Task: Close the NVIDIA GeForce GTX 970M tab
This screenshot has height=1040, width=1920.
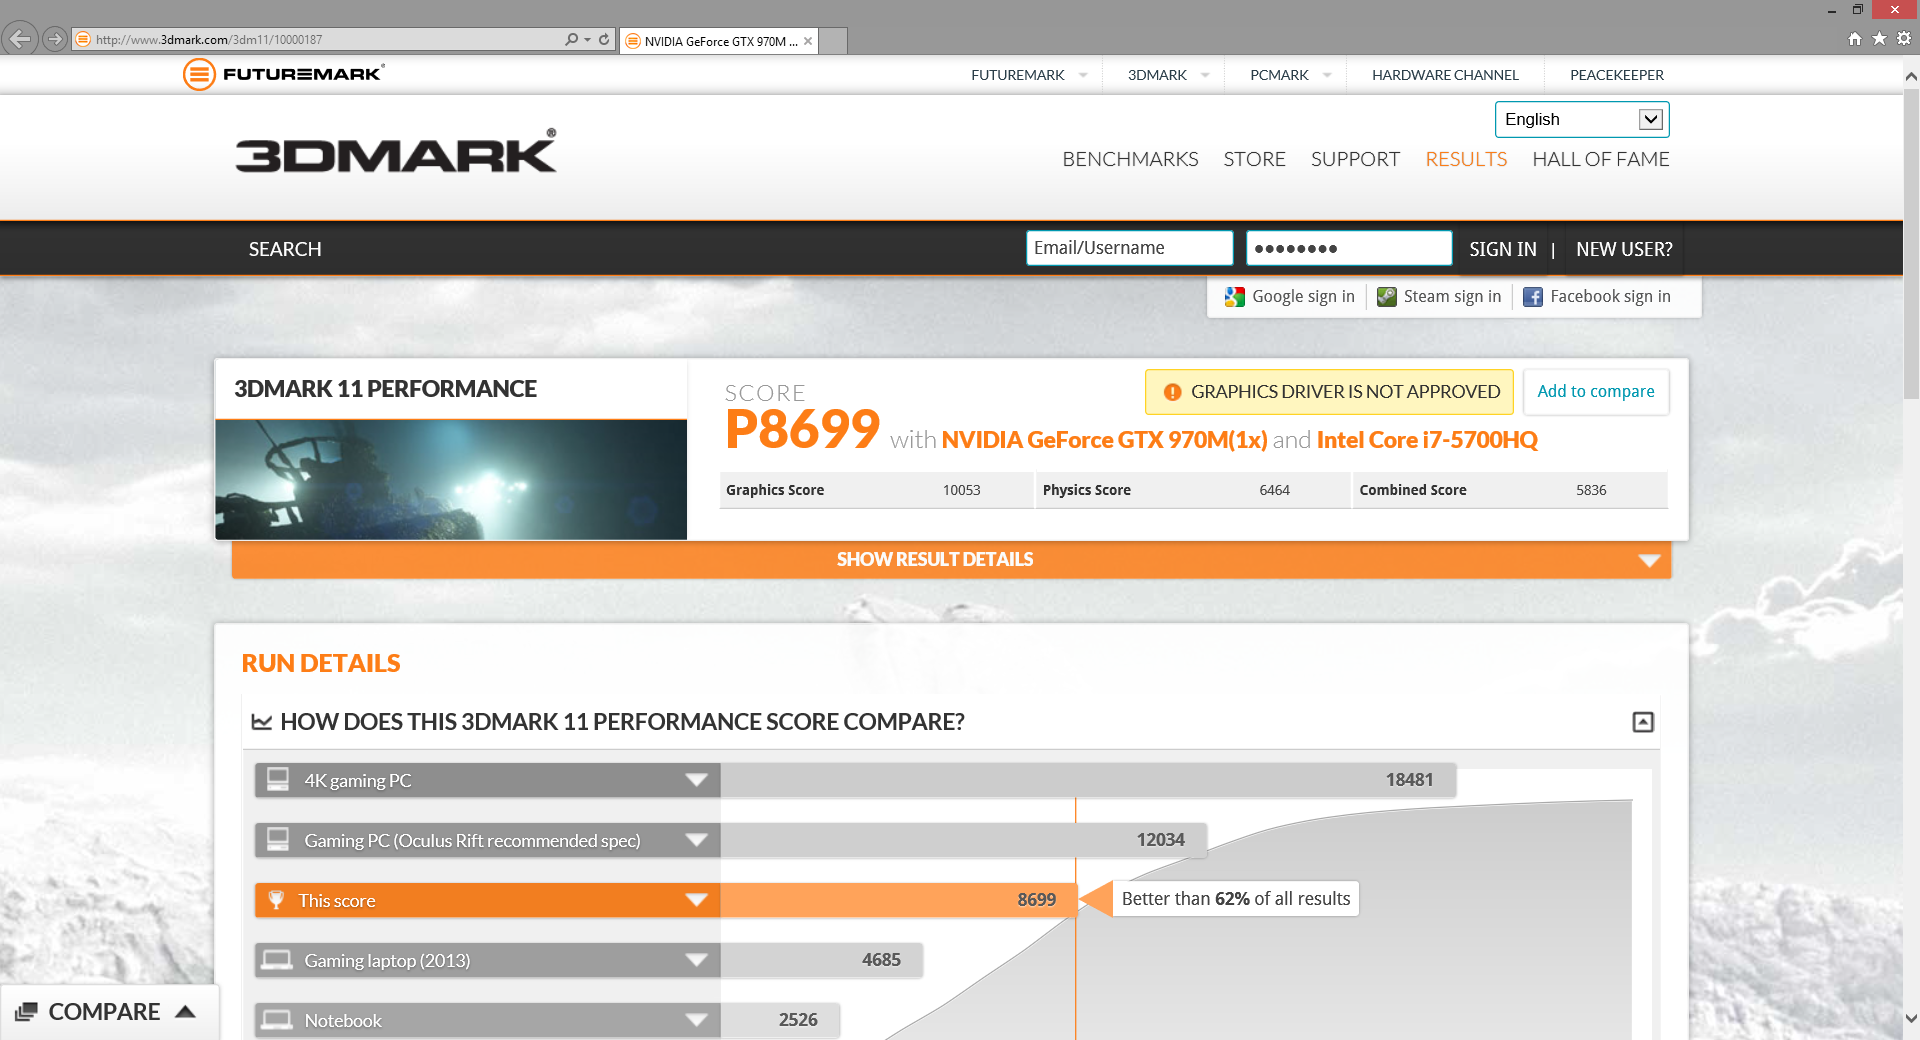Action: click(808, 41)
